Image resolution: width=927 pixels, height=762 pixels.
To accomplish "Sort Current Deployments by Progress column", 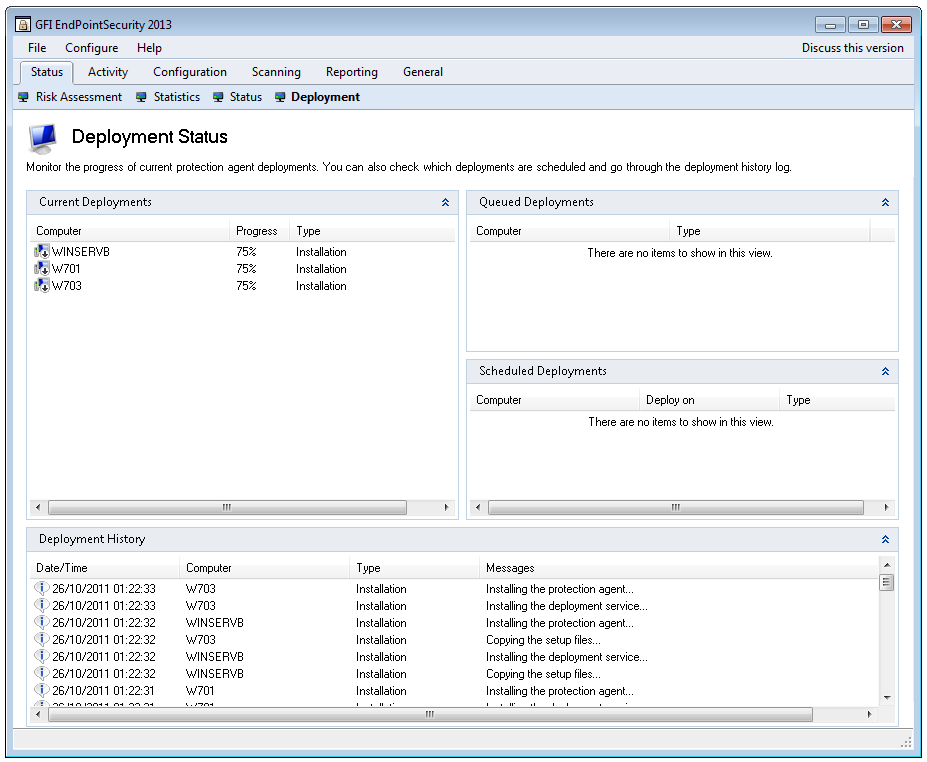I will tap(259, 231).
